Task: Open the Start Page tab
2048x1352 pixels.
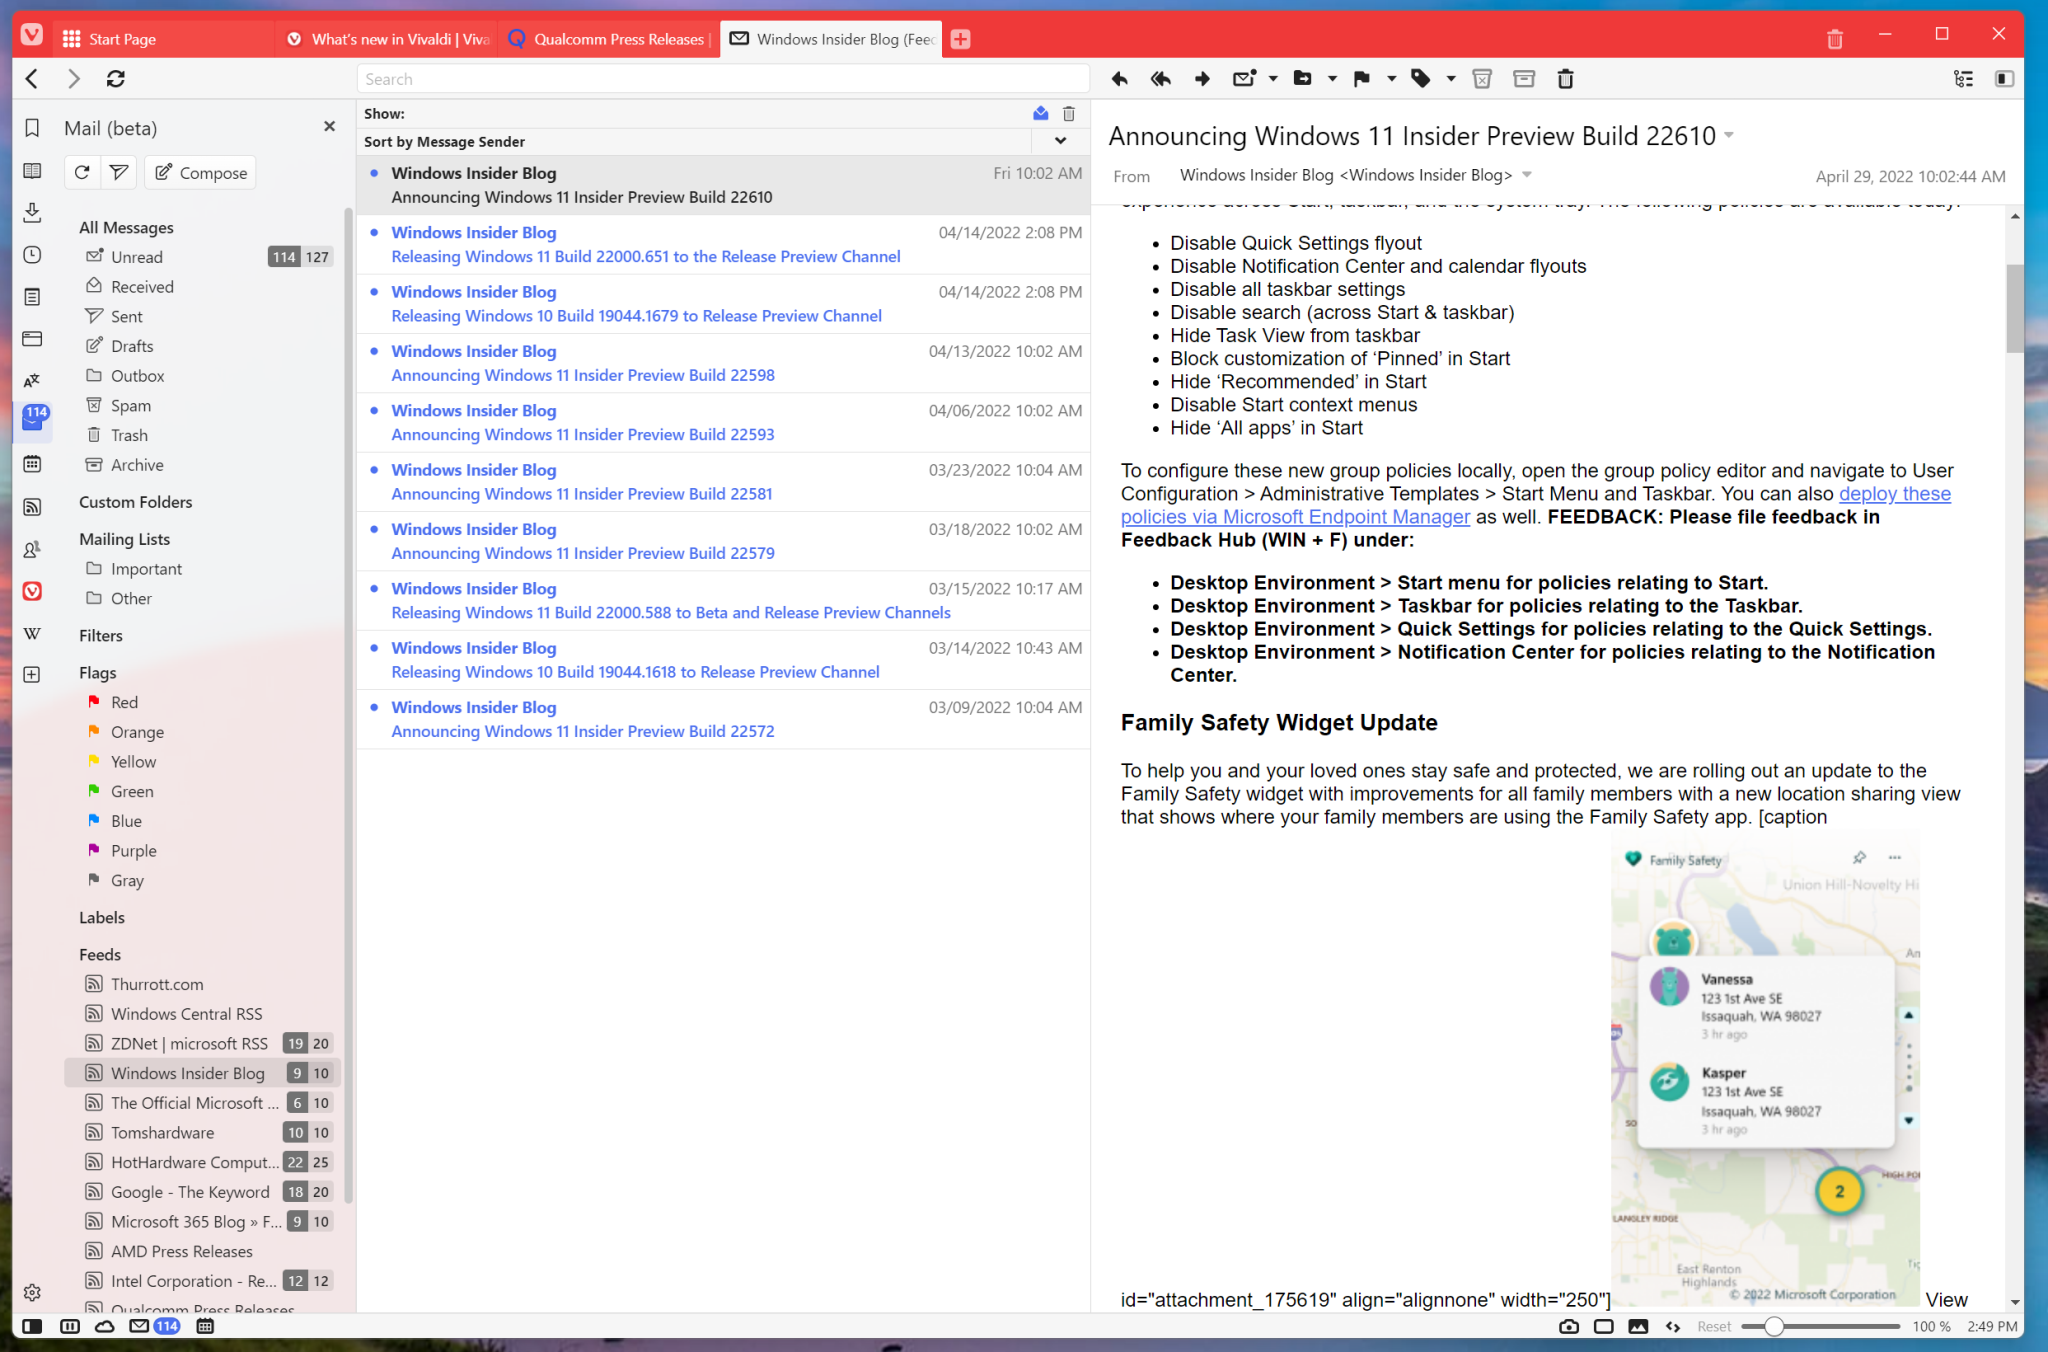Action: point(120,39)
